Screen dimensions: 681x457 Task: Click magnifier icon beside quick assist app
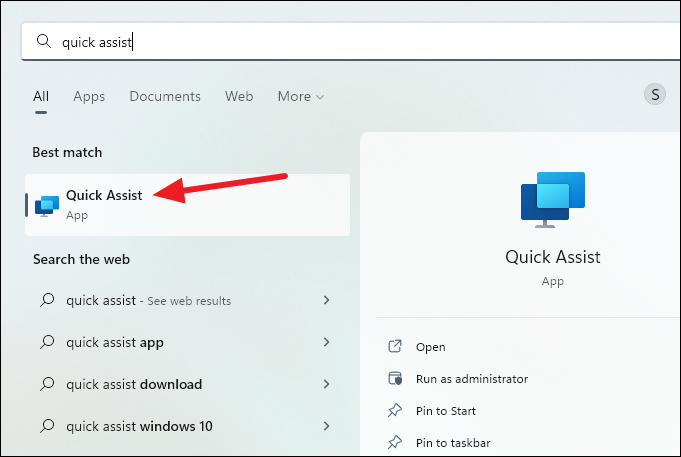[47, 342]
